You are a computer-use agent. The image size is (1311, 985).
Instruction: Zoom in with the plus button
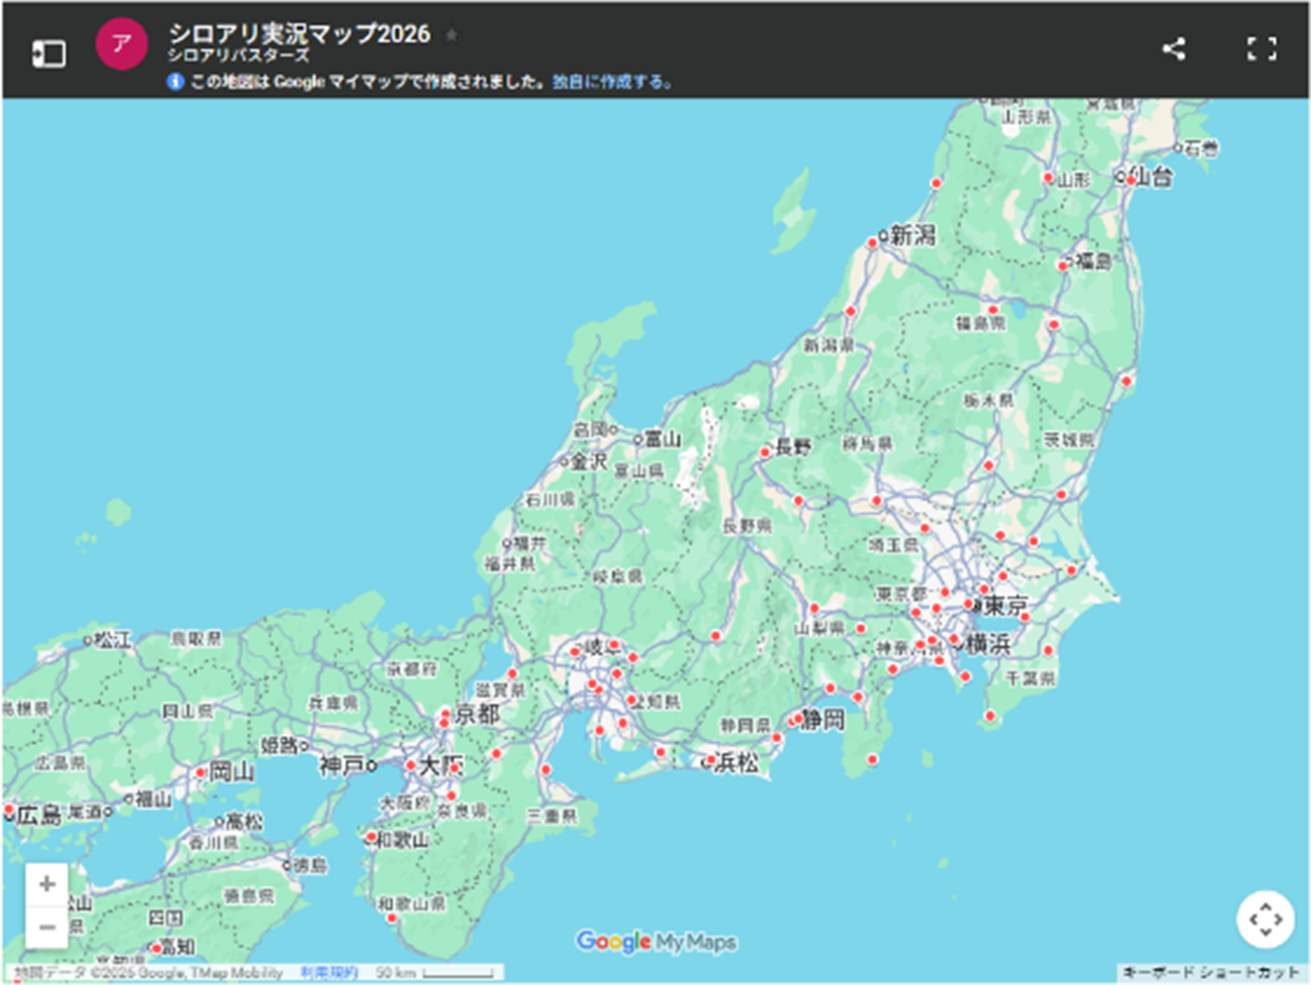point(47,884)
